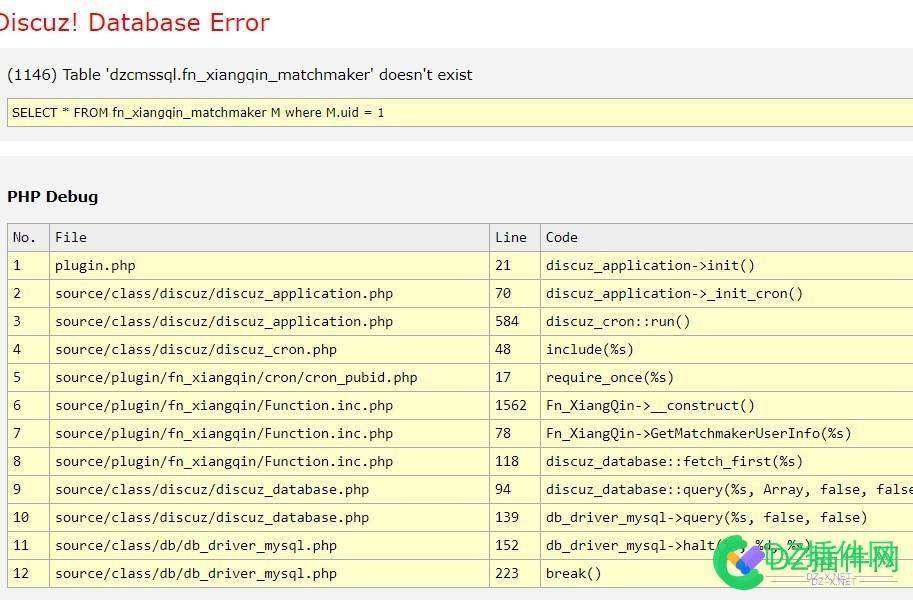
Task: Click the Code column header
Action: pyautogui.click(x=561, y=238)
